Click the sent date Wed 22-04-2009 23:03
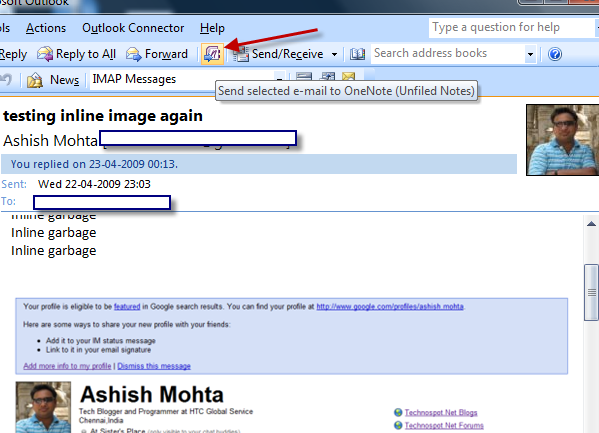Screen dimensions: 599x433 [94, 184]
